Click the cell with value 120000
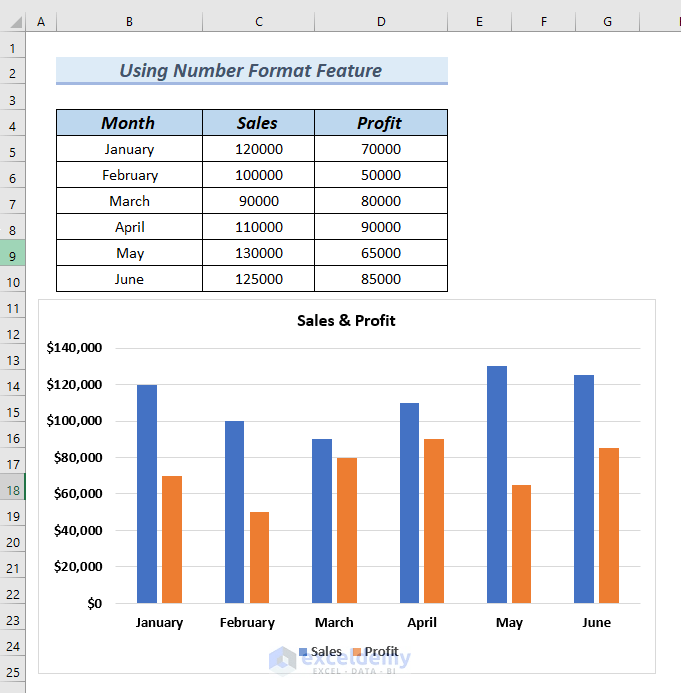681x693 pixels. 259,149
